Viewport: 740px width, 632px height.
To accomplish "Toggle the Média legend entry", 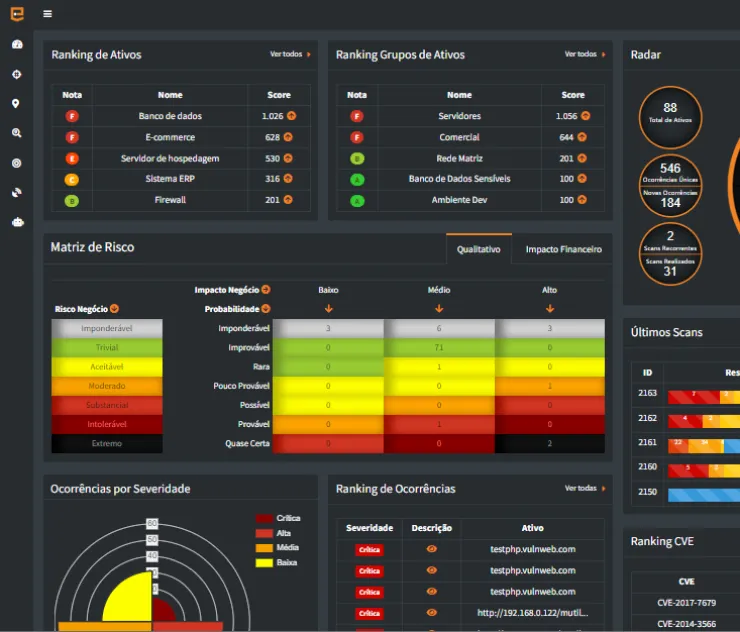I will click(x=278, y=548).
